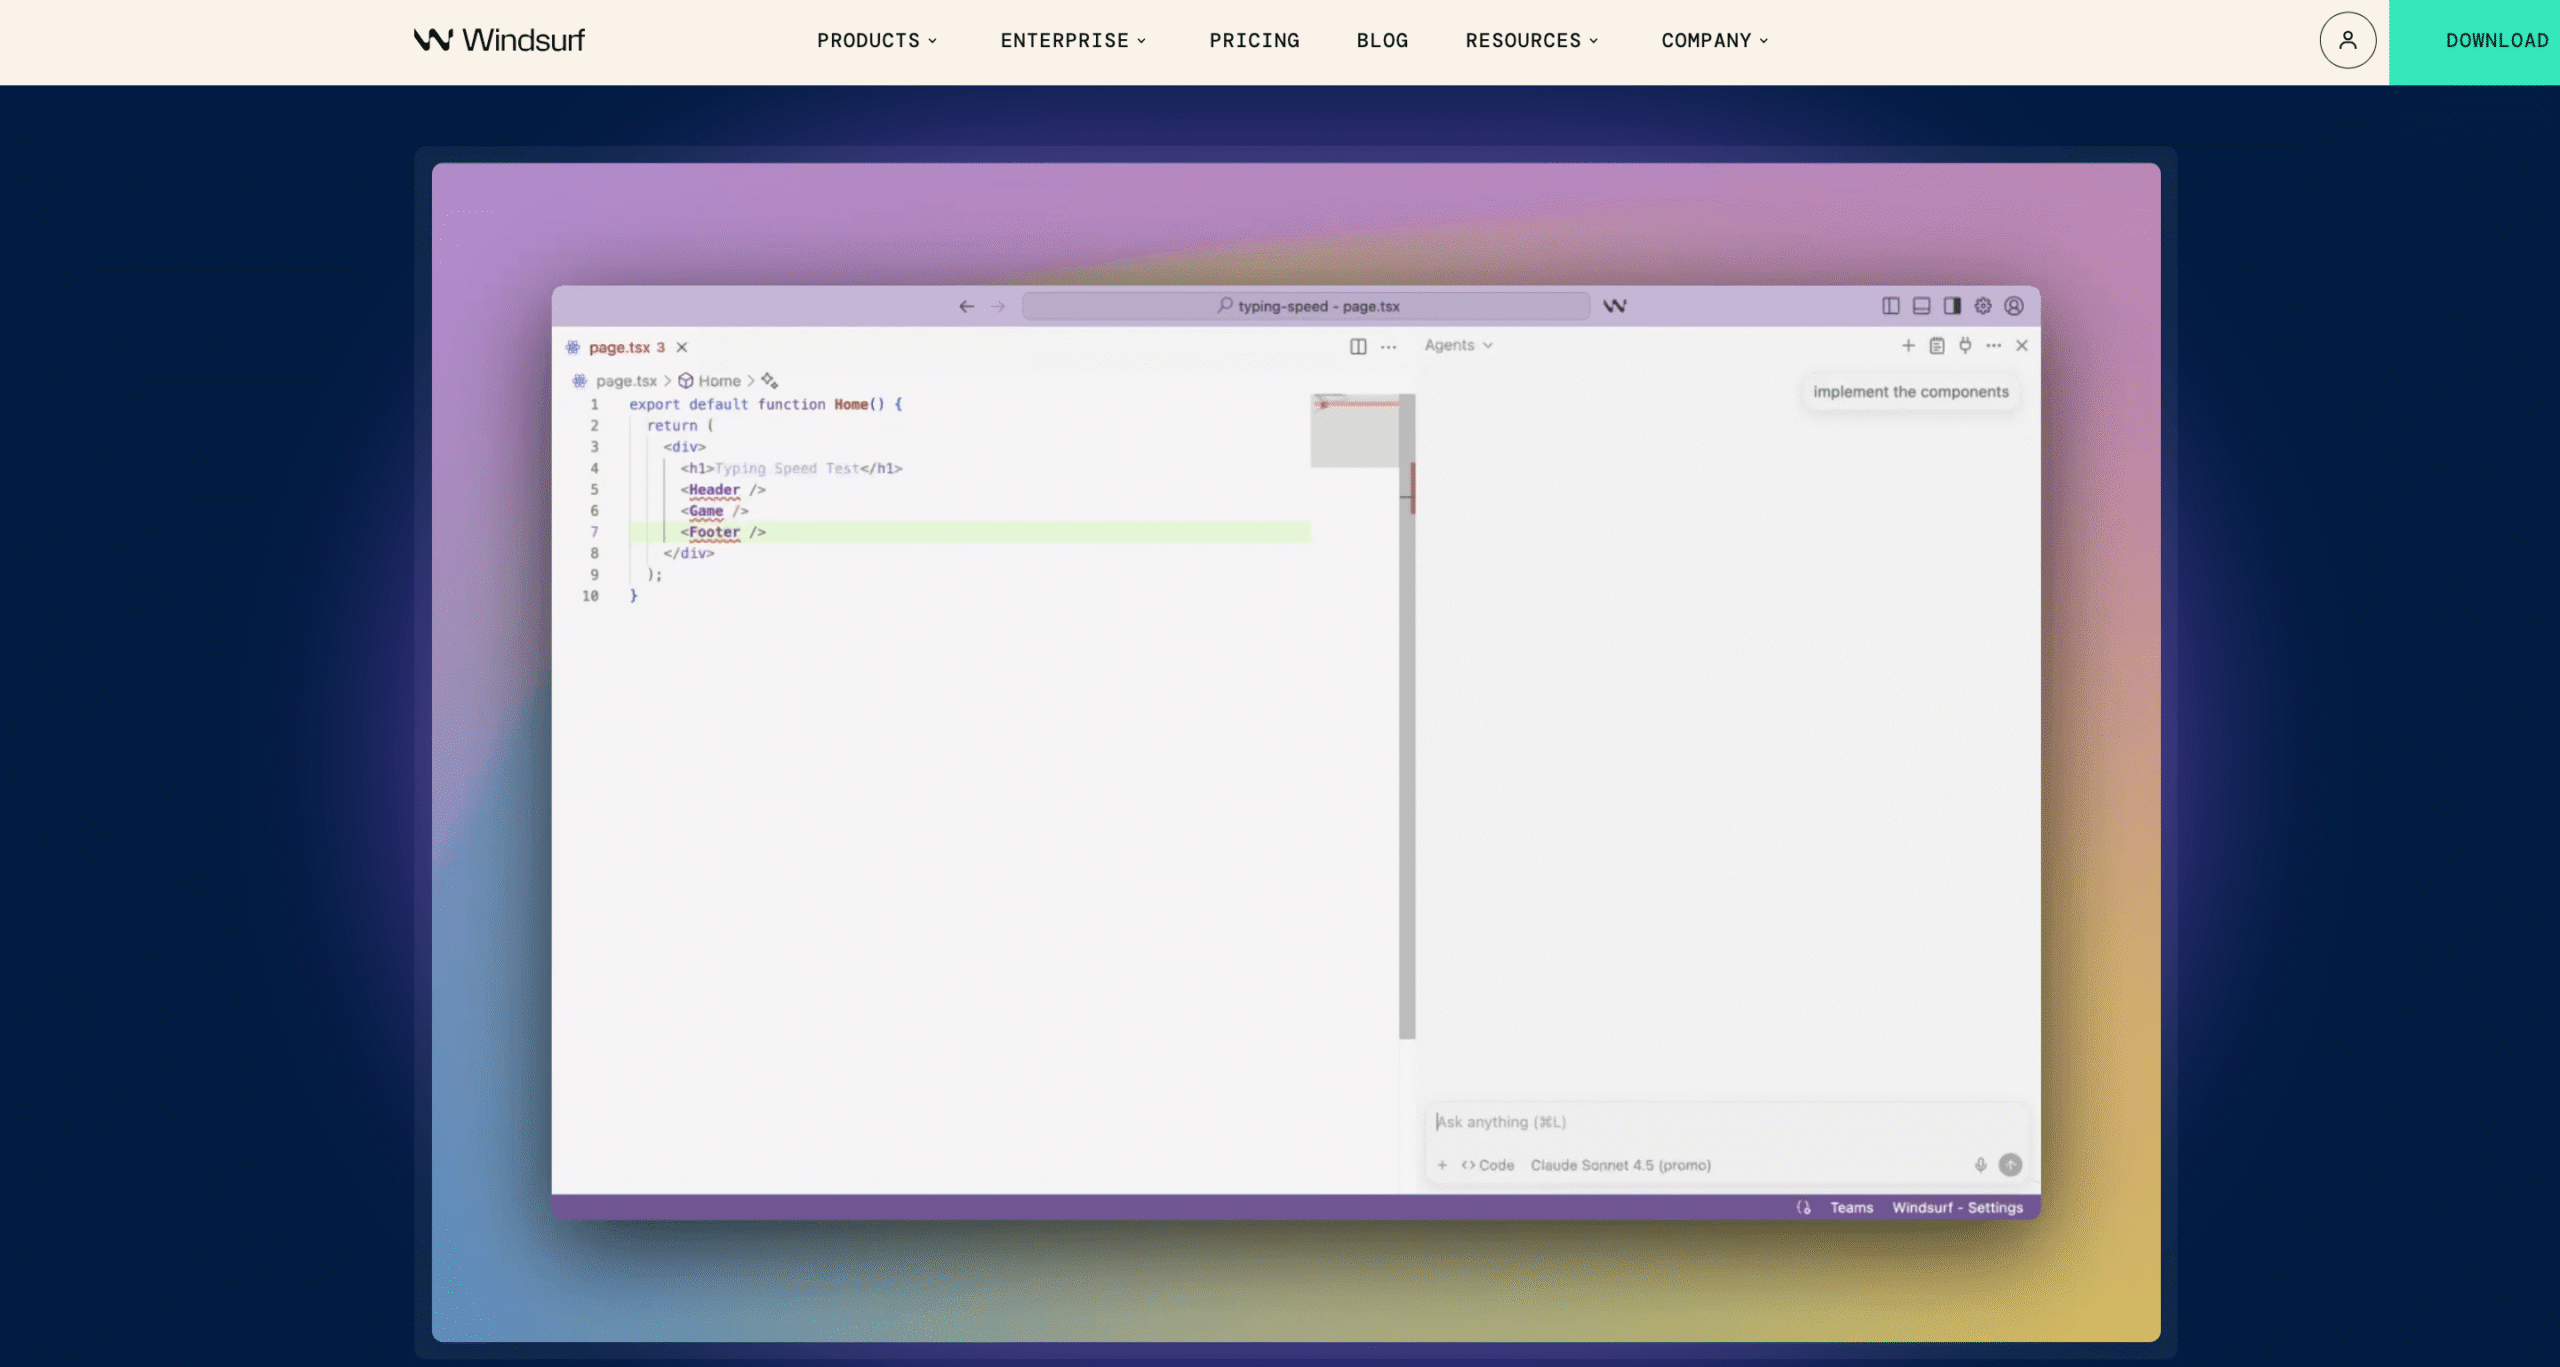Viewport: 2560px width, 1367px height.
Task: Open the user account icon
Action: 2347,40
